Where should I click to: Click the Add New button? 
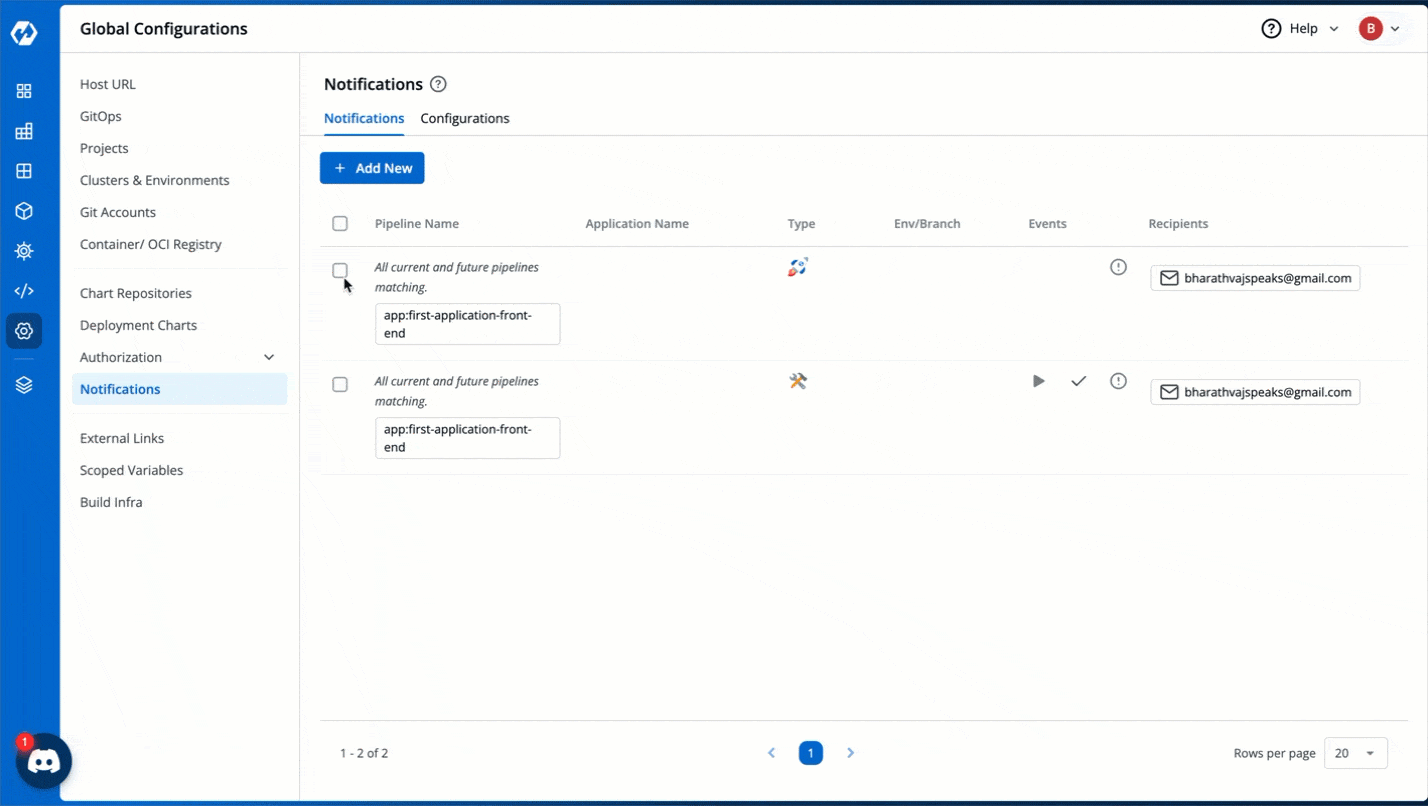[x=372, y=168]
